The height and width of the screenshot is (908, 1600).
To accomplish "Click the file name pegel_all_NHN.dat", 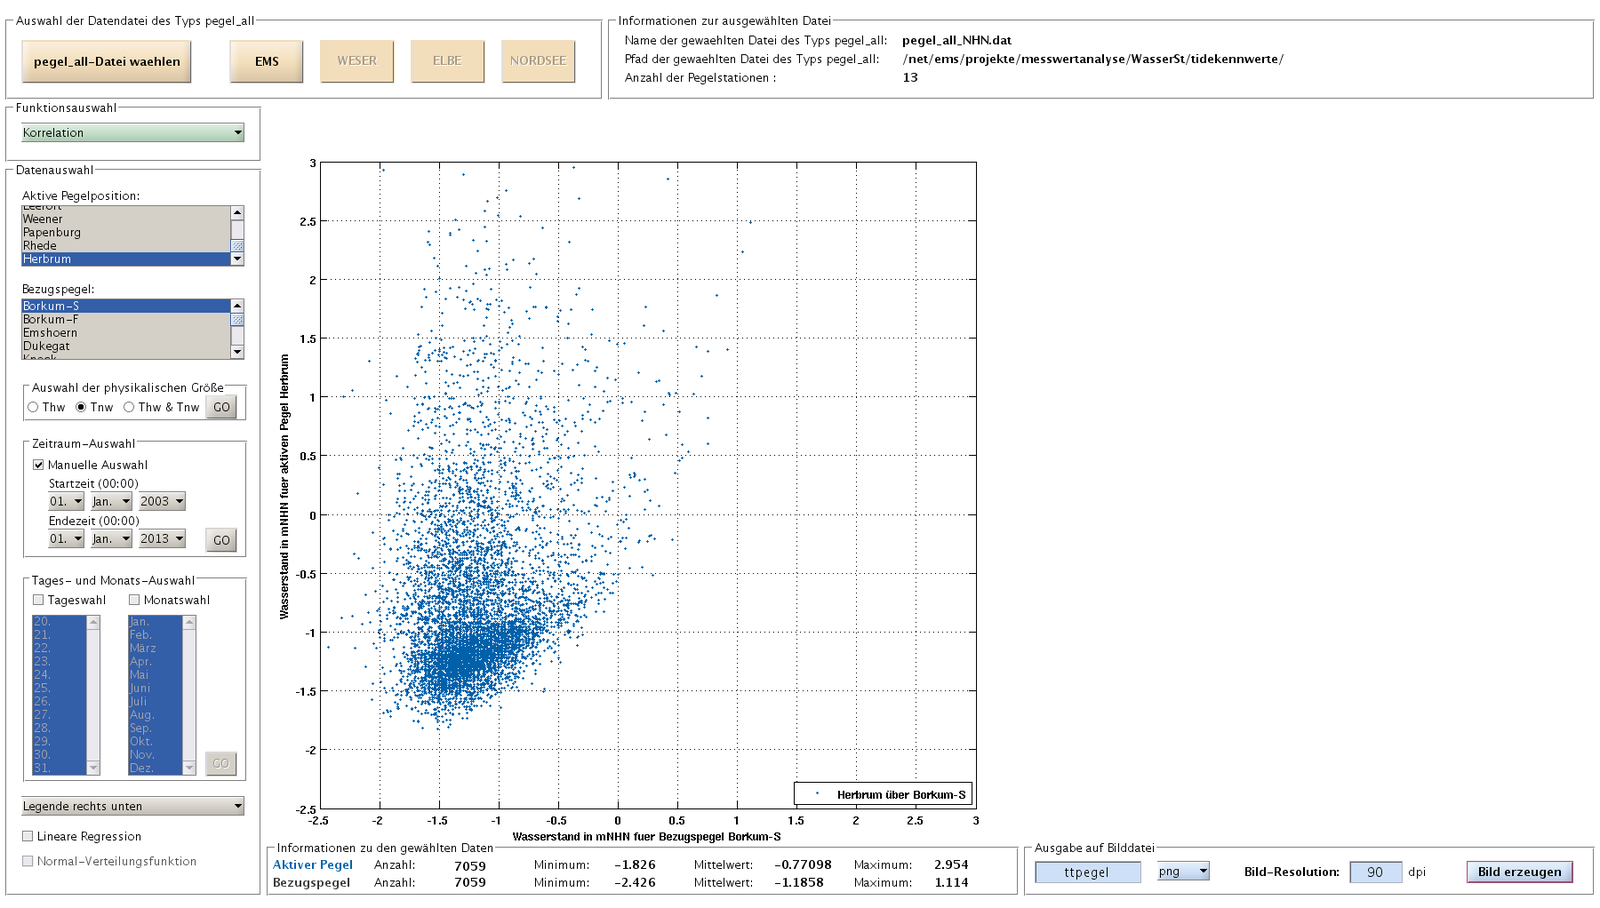I will coord(956,41).
